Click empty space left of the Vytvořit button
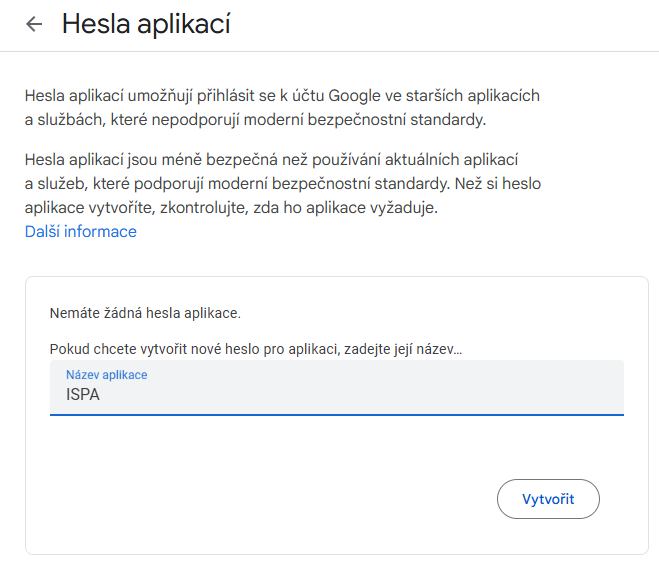The image size is (659, 563). [x=273, y=499]
